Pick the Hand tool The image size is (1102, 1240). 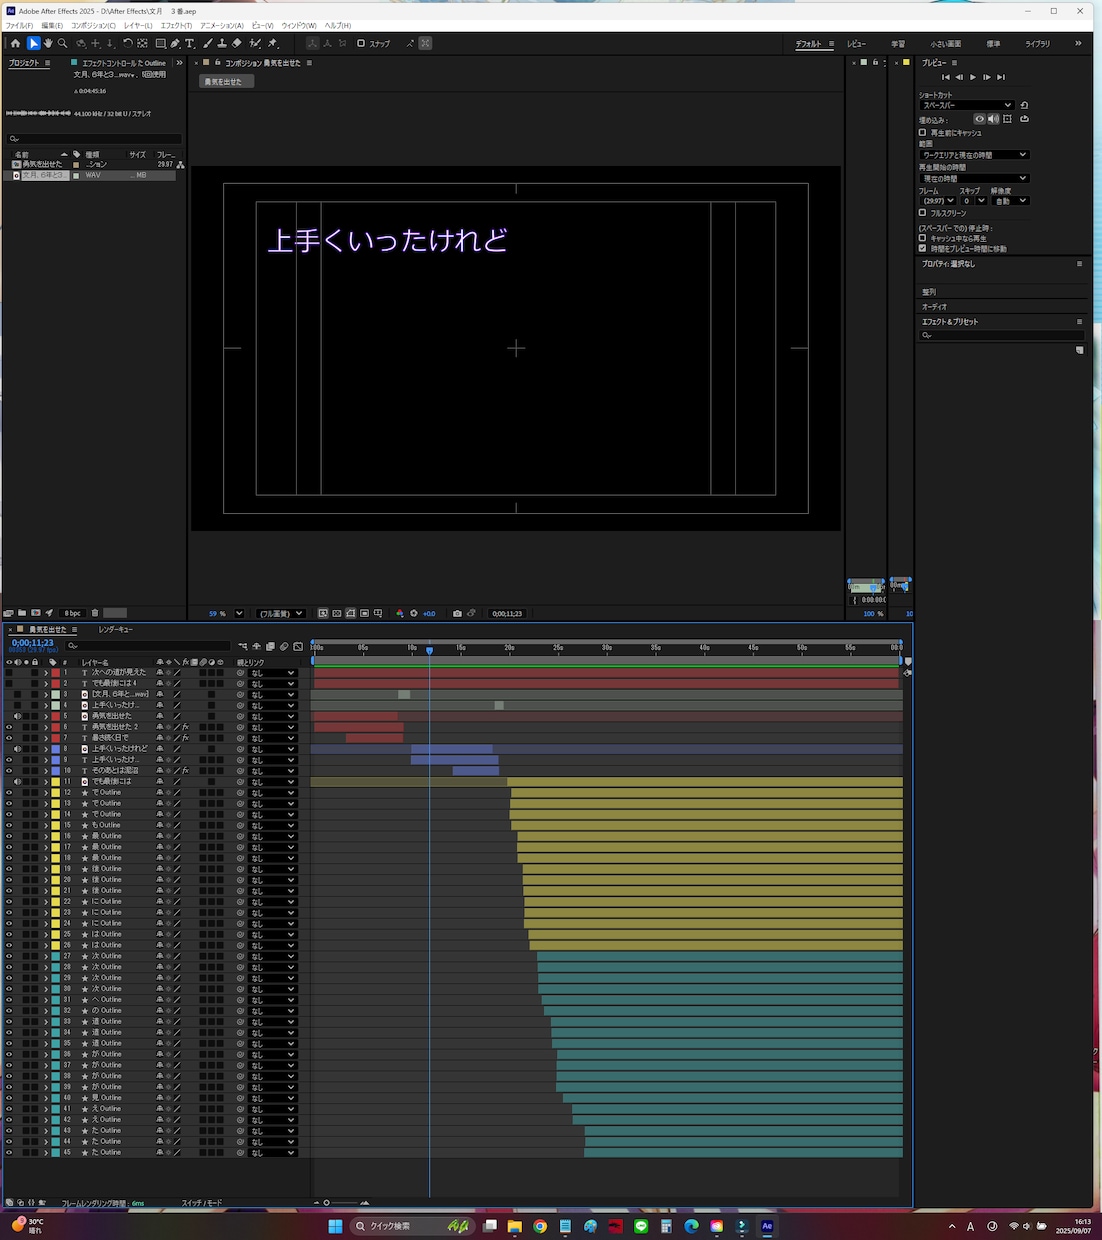click(48, 44)
